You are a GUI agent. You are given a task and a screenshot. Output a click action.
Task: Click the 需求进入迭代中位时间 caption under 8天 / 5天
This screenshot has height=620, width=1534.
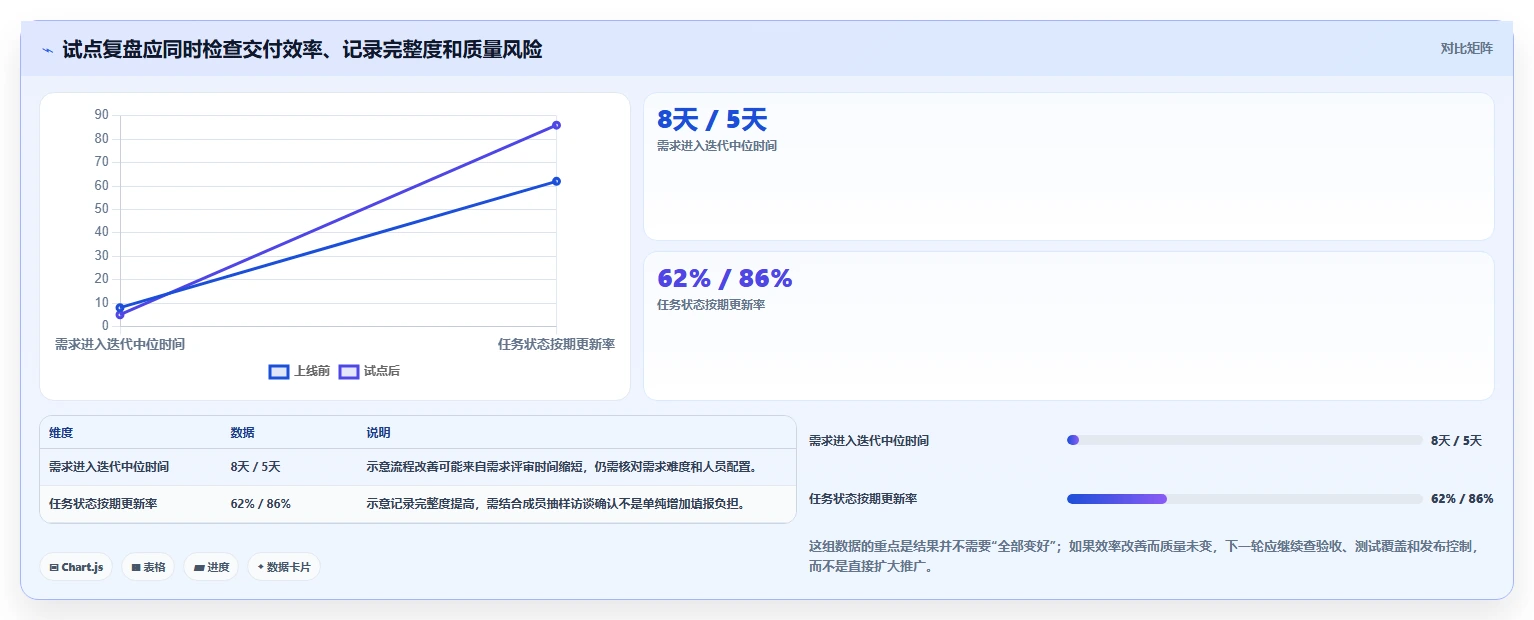pyautogui.click(x=716, y=146)
